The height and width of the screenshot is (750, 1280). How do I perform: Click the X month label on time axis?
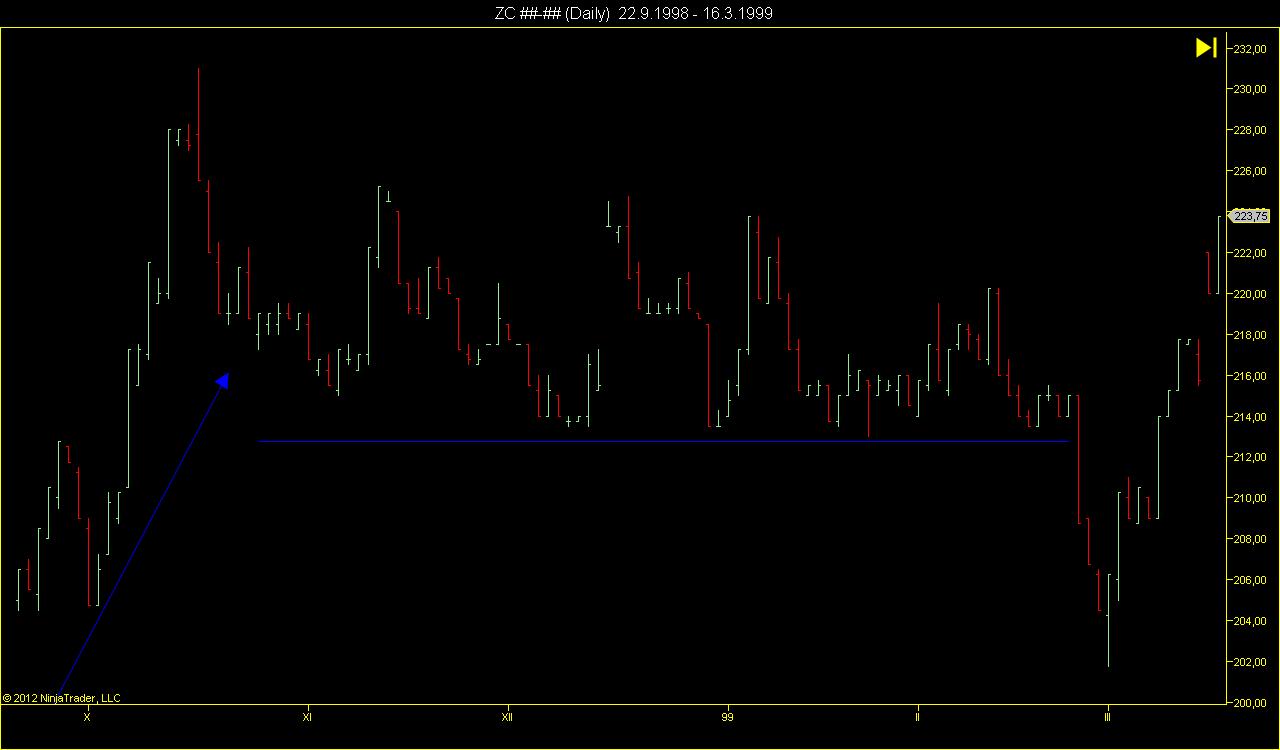coord(87,718)
